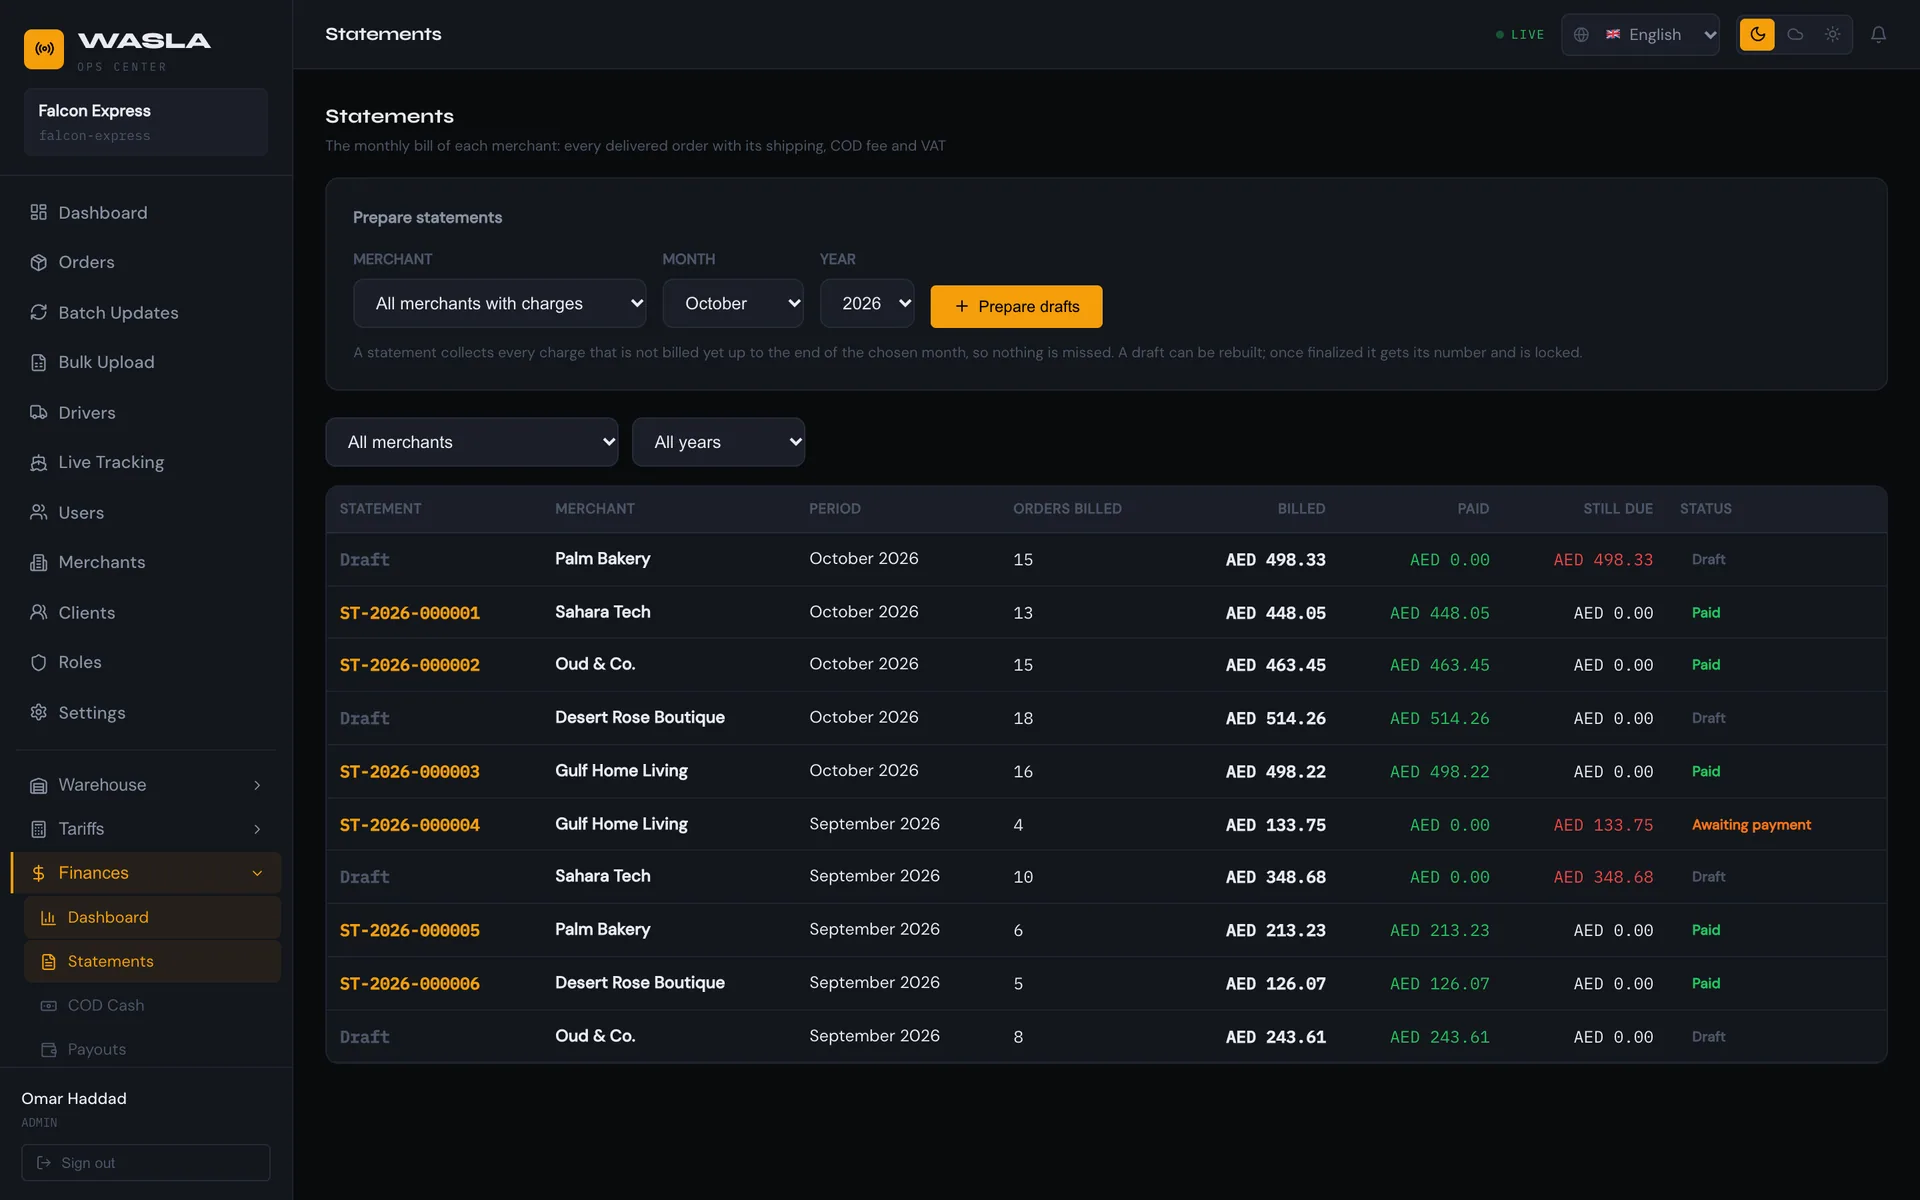
Task: Switch to dark moon theme
Action: (x=1757, y=35)
